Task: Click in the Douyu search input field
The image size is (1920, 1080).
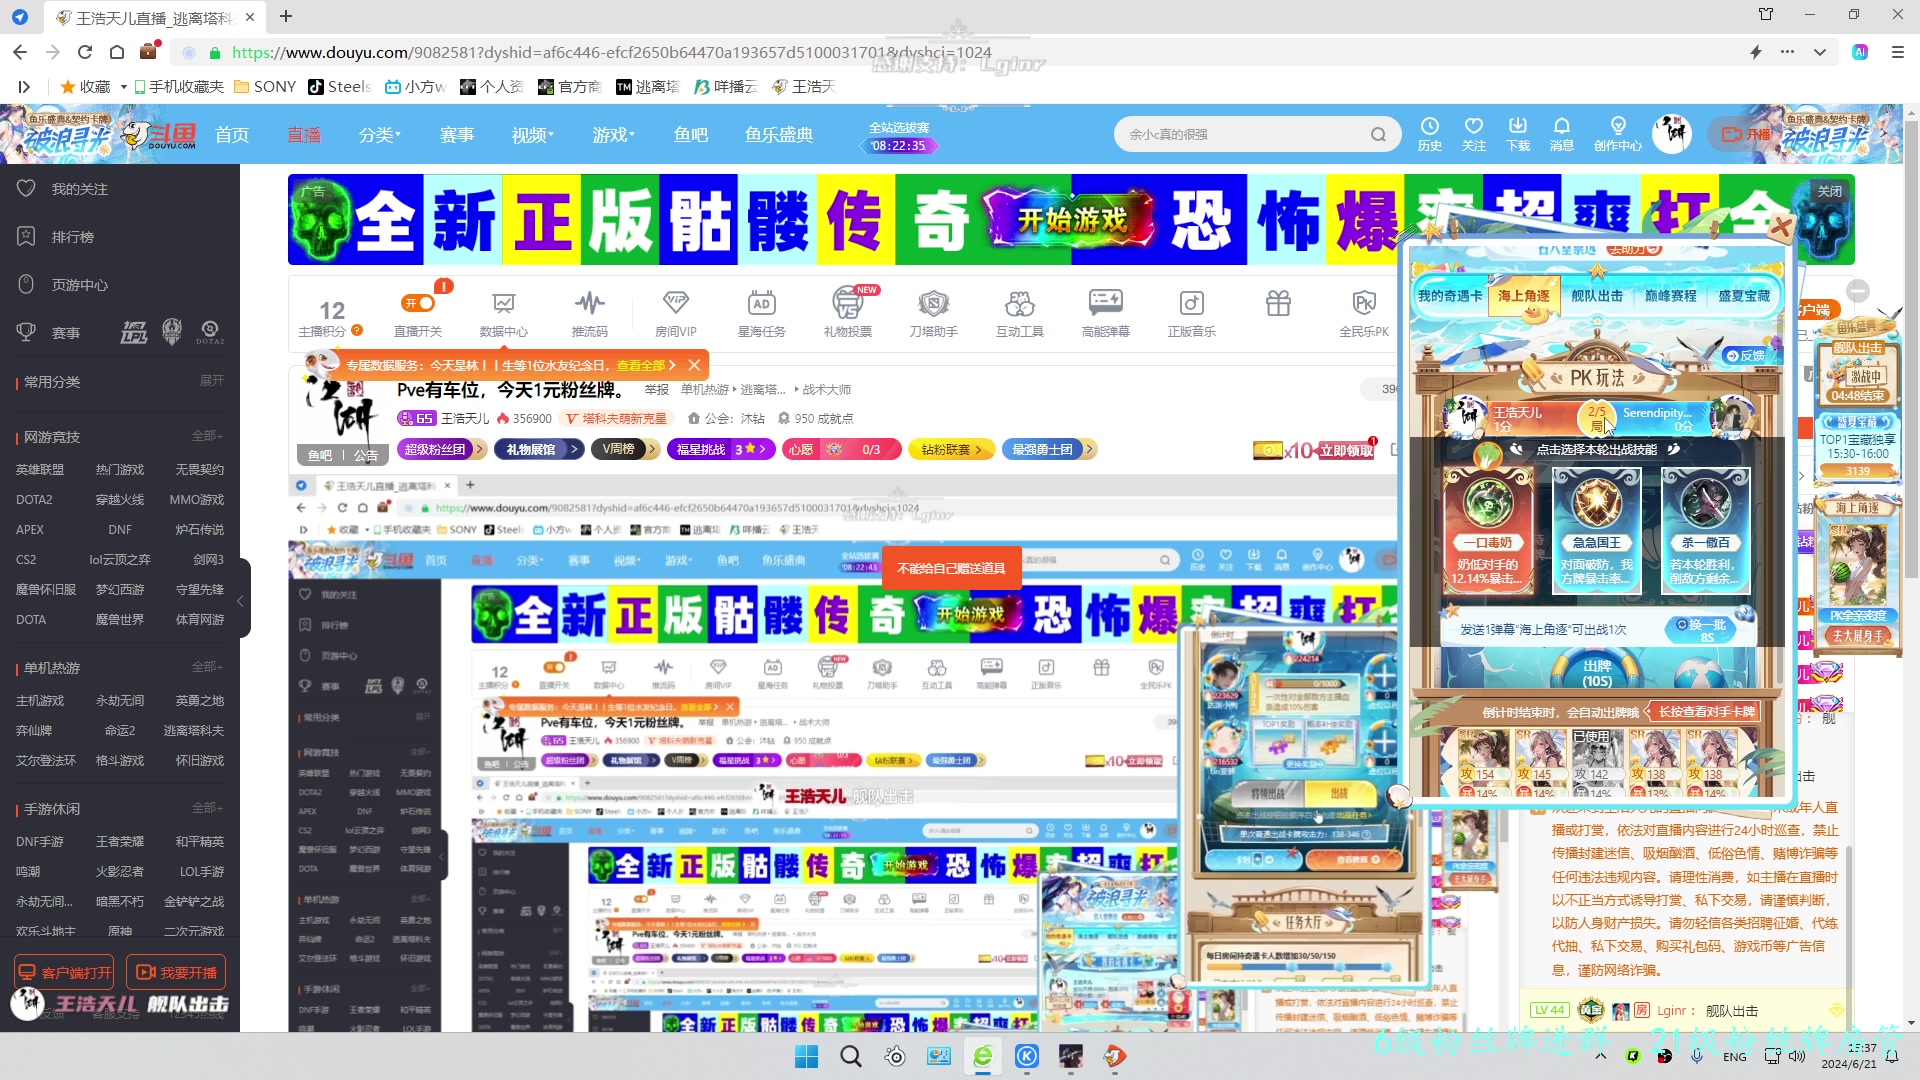Action: 1240,135
